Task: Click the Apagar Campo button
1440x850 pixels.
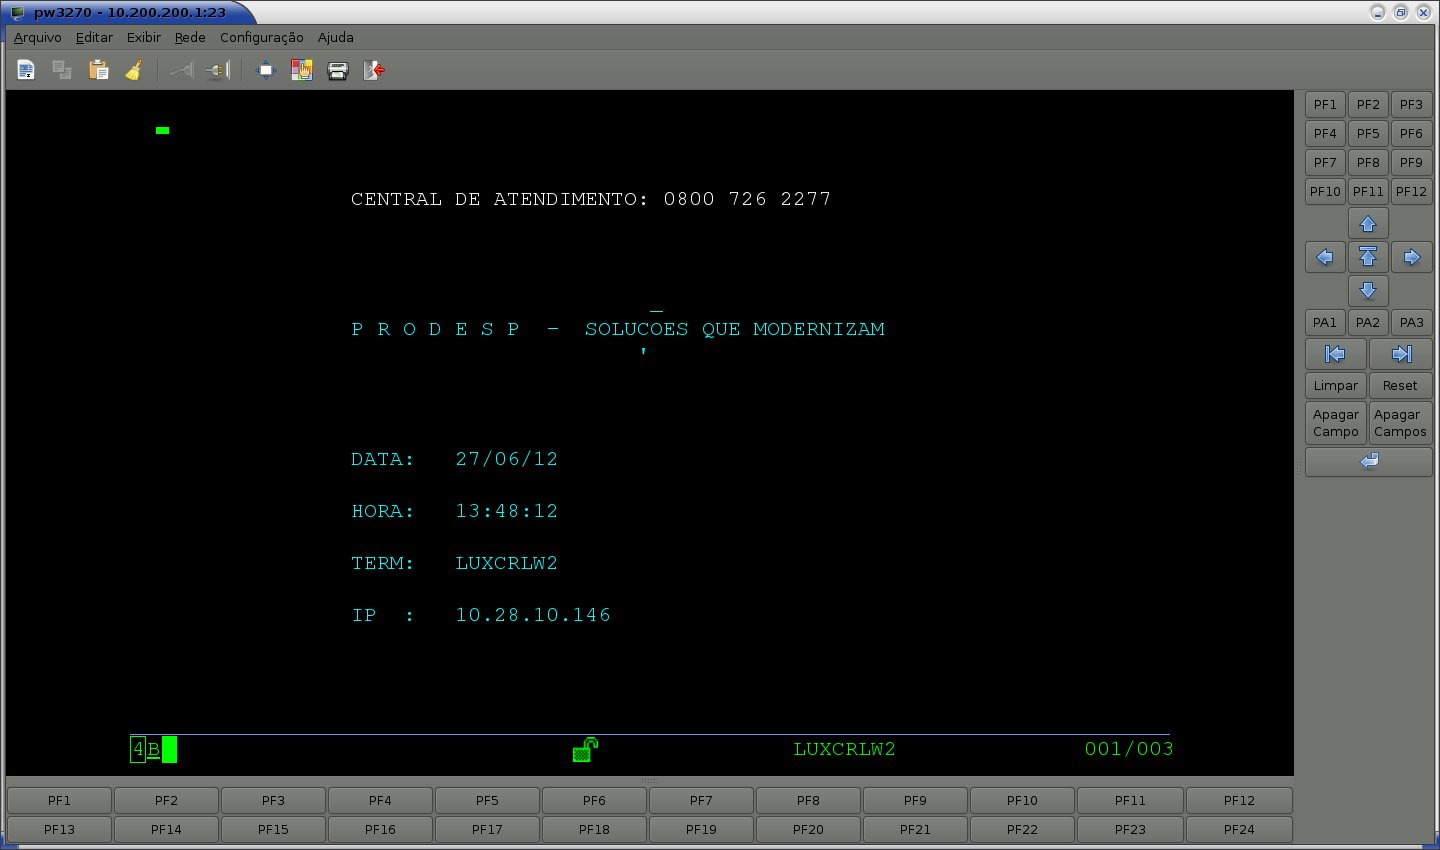Action: (x=1335, y=423)
